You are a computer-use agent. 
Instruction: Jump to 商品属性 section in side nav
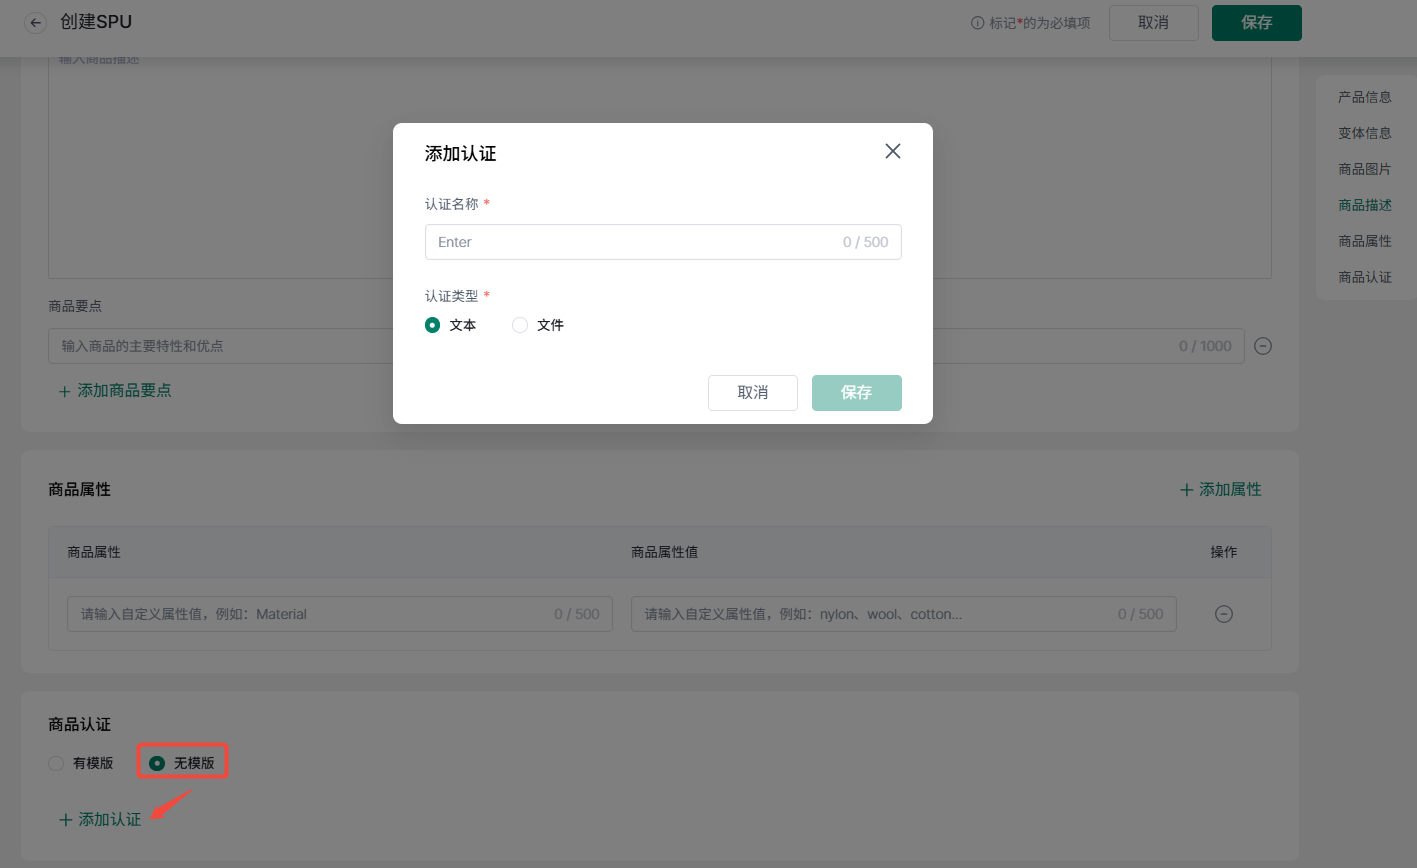tap(1365, 241)
